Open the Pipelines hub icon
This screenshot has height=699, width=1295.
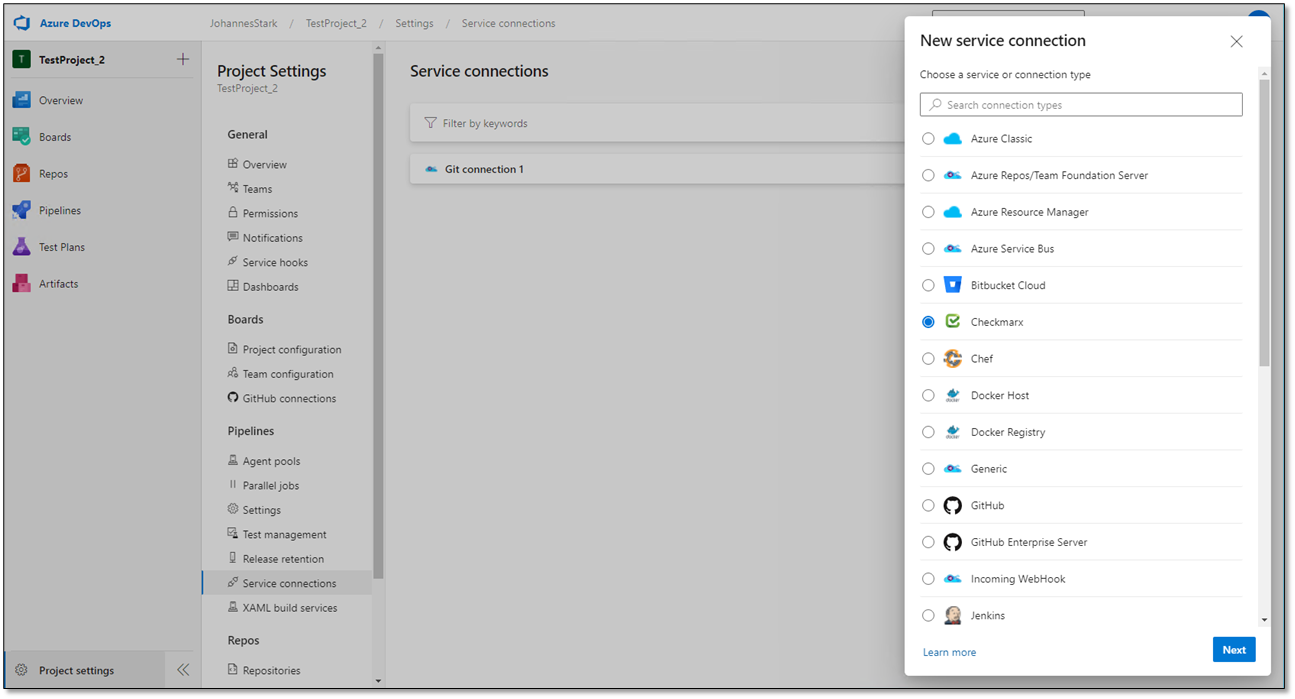21,211
